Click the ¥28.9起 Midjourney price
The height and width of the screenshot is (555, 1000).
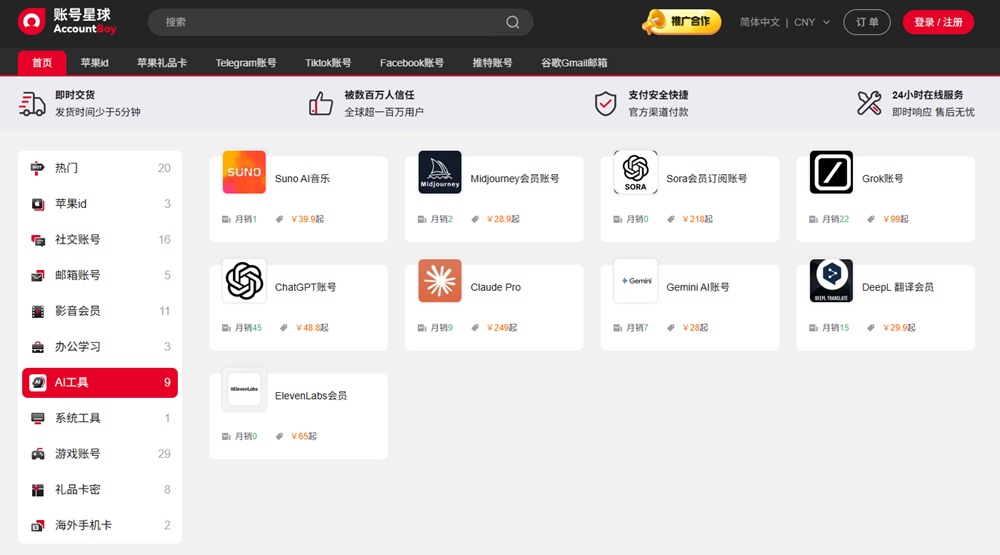tap(503, 219)
